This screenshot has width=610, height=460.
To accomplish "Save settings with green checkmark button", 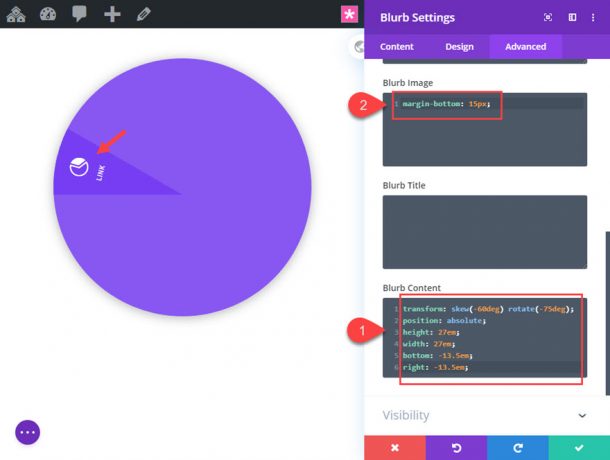I will coord(578,447).
